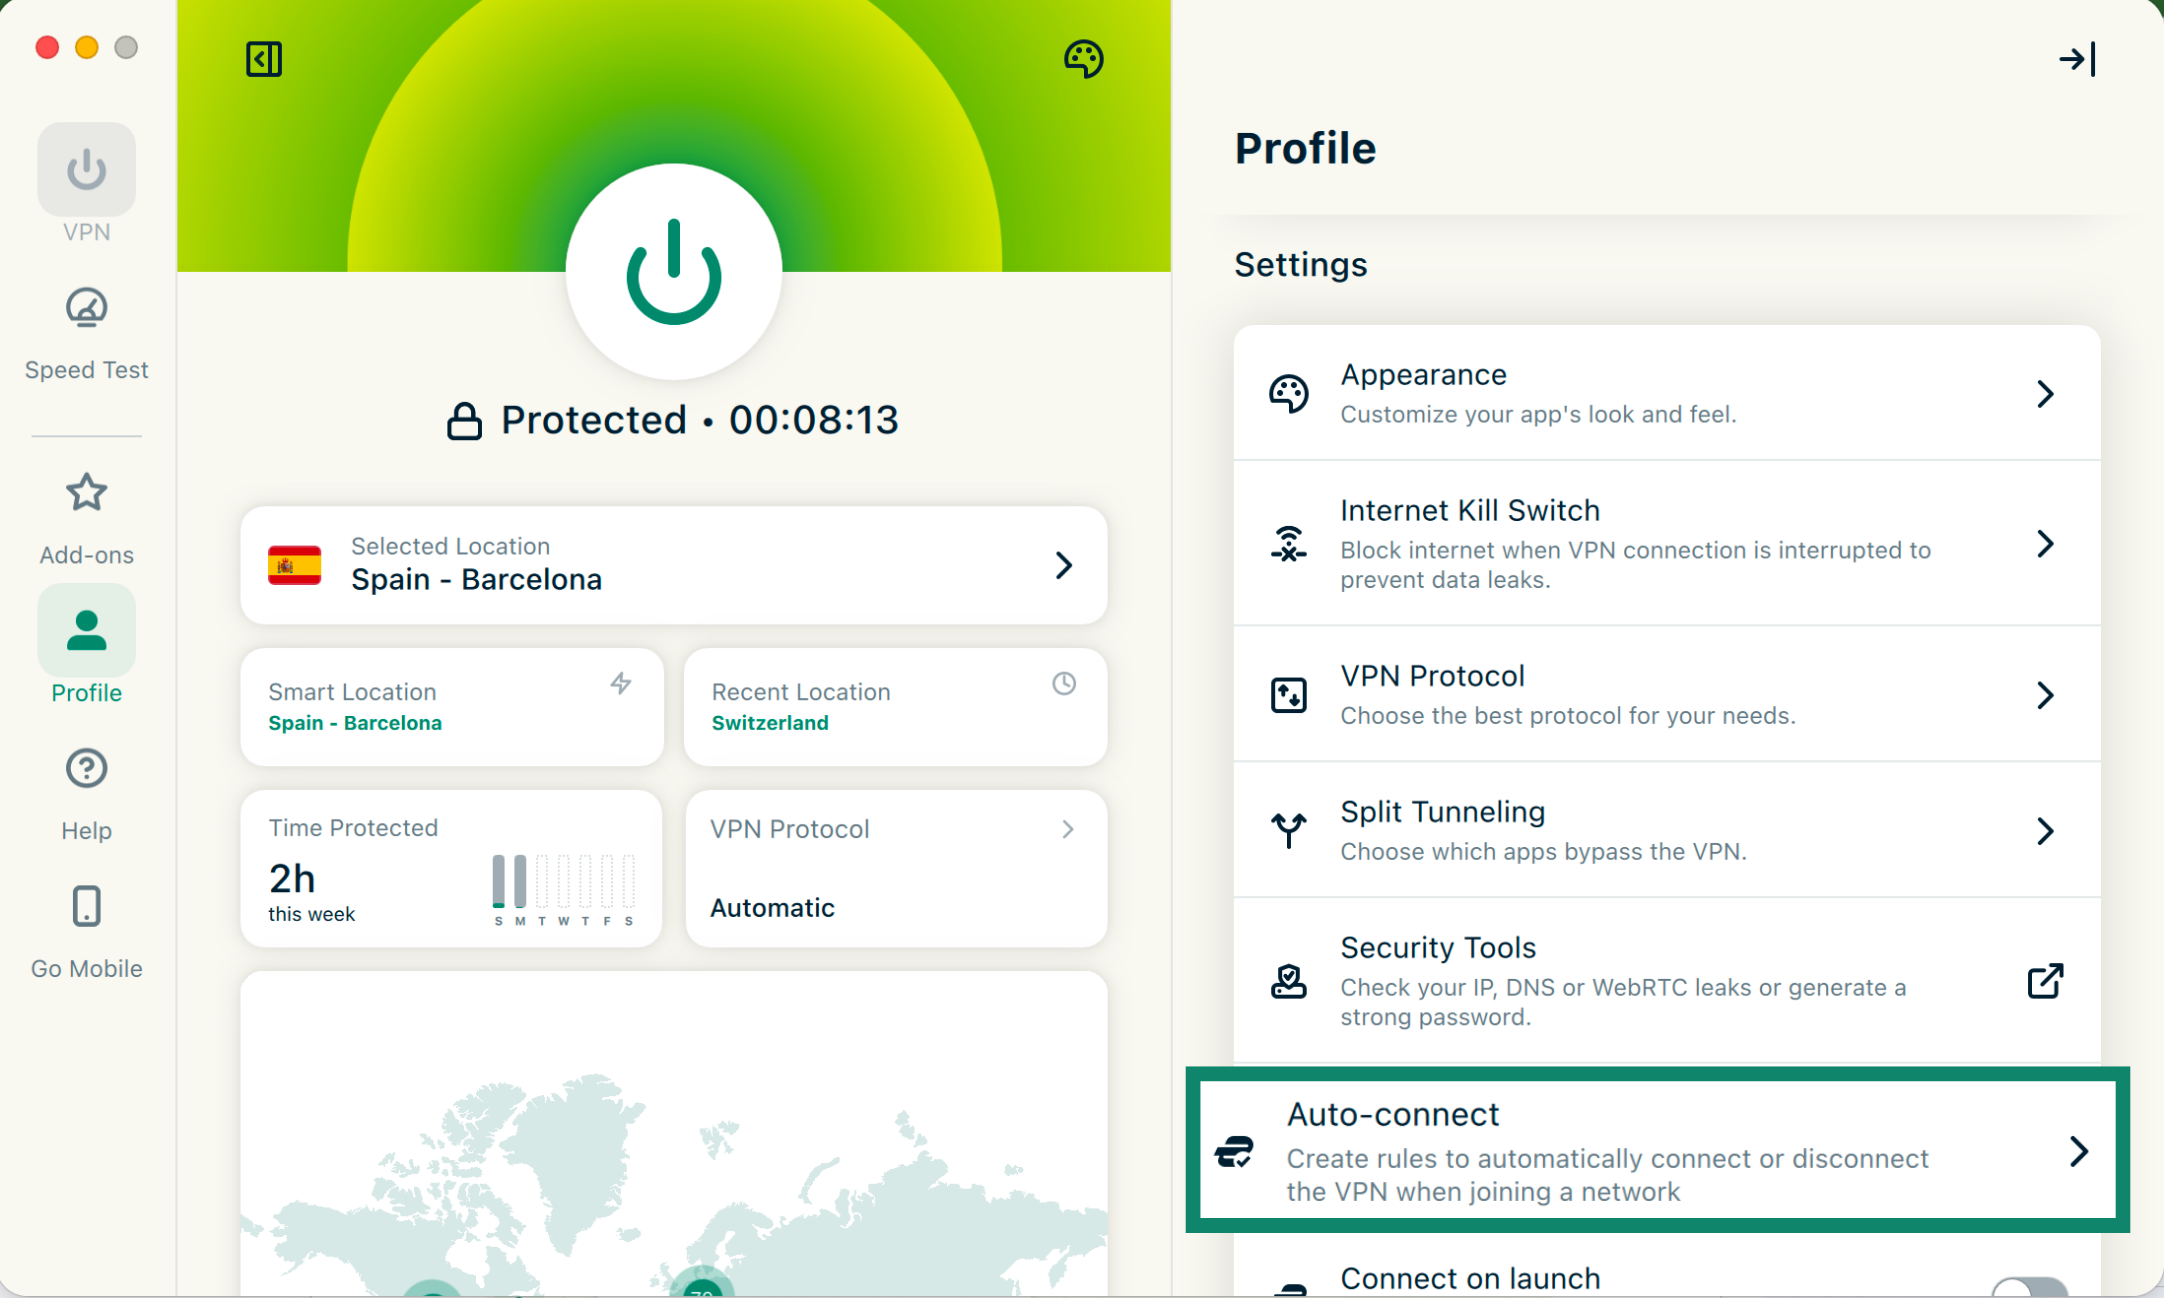Open Go Mobile phone icon

(86, 907)
